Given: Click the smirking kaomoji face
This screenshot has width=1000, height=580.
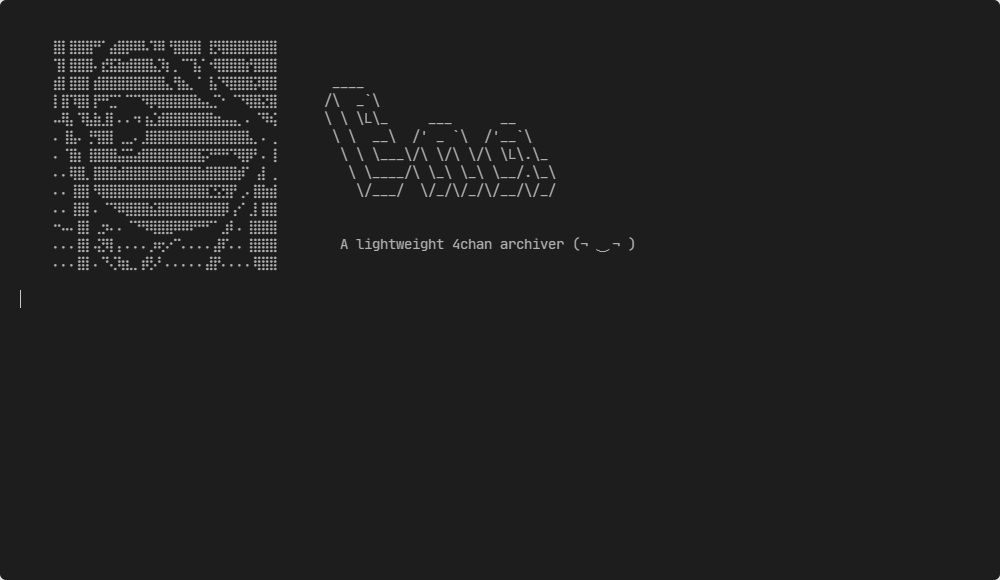Looking at the screenshot, I should 604,244.
